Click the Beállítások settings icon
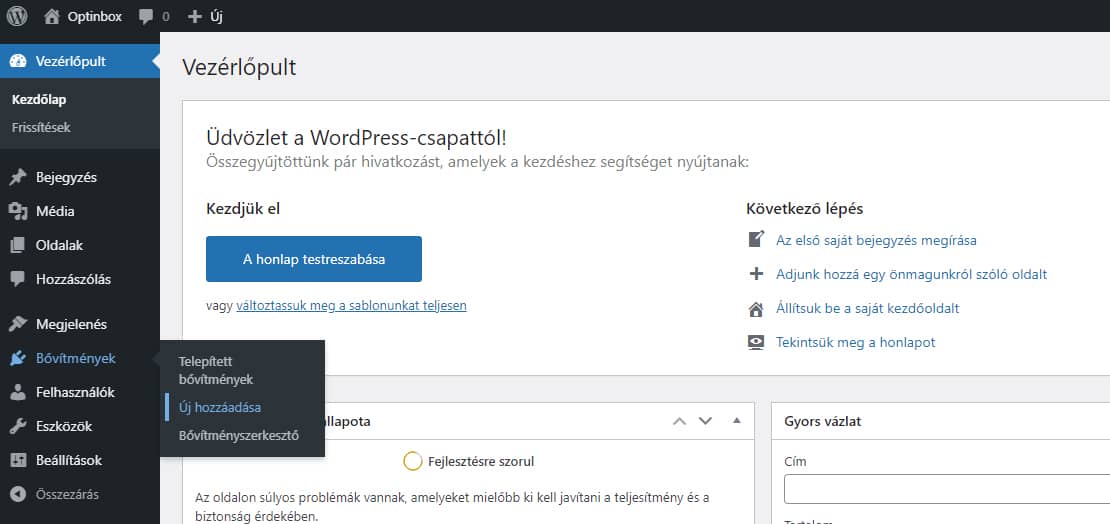Image resolution: width=1110 pixels, height=524 pixels. click(x=18, y=461)
